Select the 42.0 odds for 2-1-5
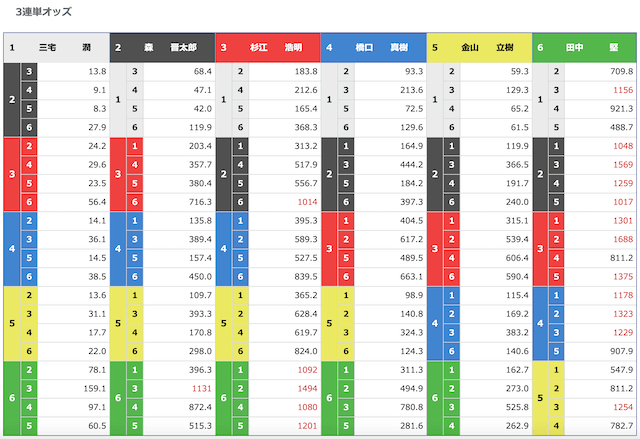The height and width of the screenshot is (439, 640). 202,109
